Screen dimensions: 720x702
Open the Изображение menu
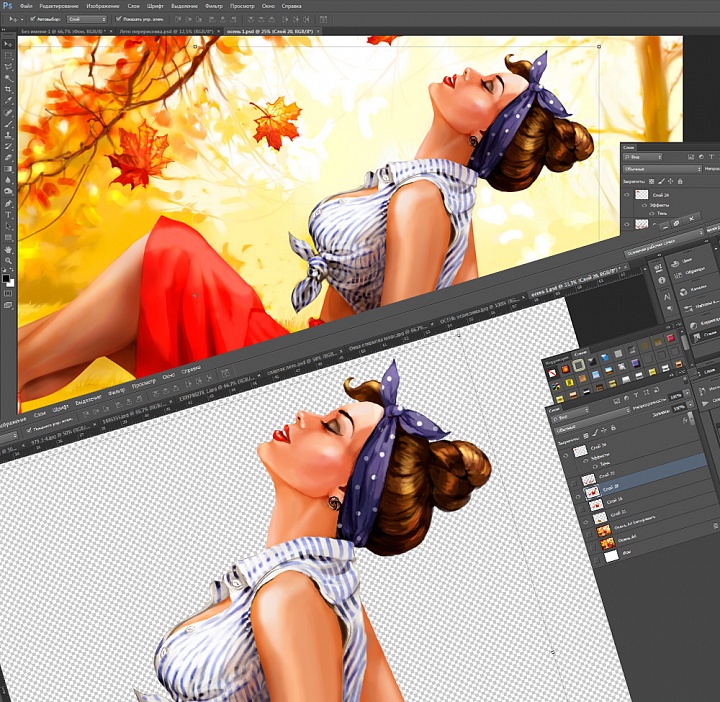pos(99,6)
